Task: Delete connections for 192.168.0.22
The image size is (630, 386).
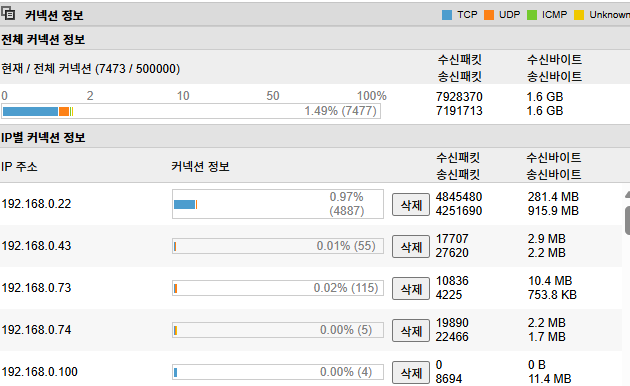Action: 411,204
